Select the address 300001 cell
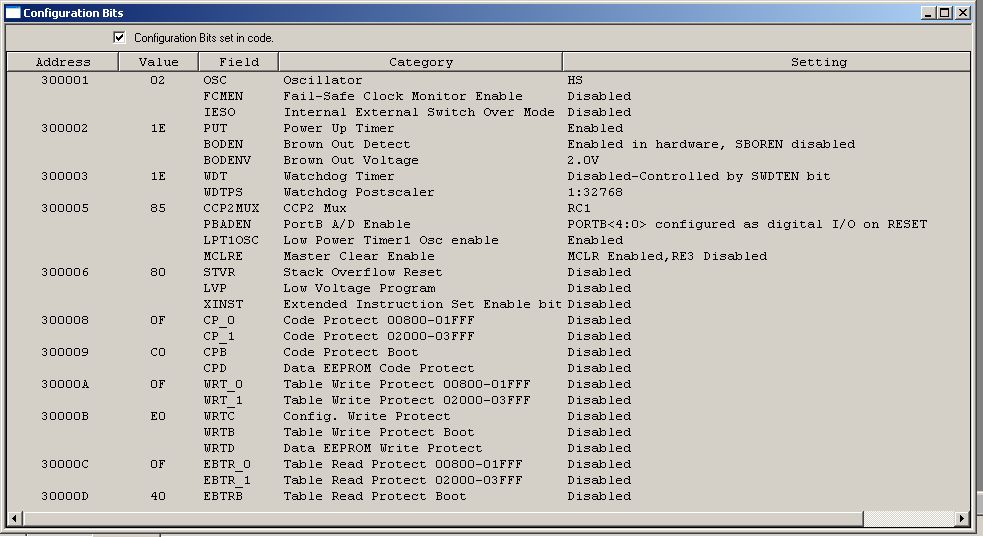The image size is (983, 537). (64, 80)
